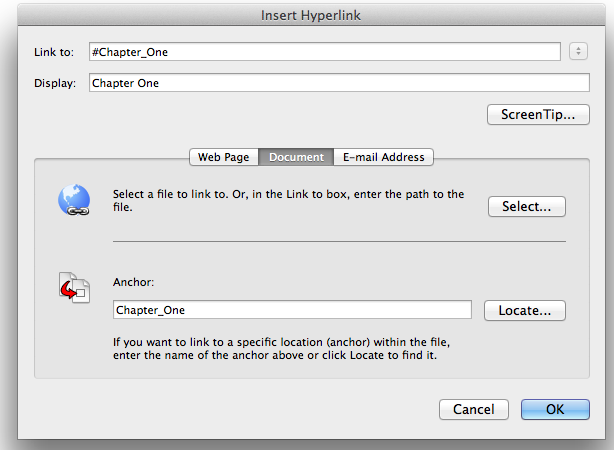614x450 pixels.
Task: Click the "Anchor:" label
Action: coord(134,282)
